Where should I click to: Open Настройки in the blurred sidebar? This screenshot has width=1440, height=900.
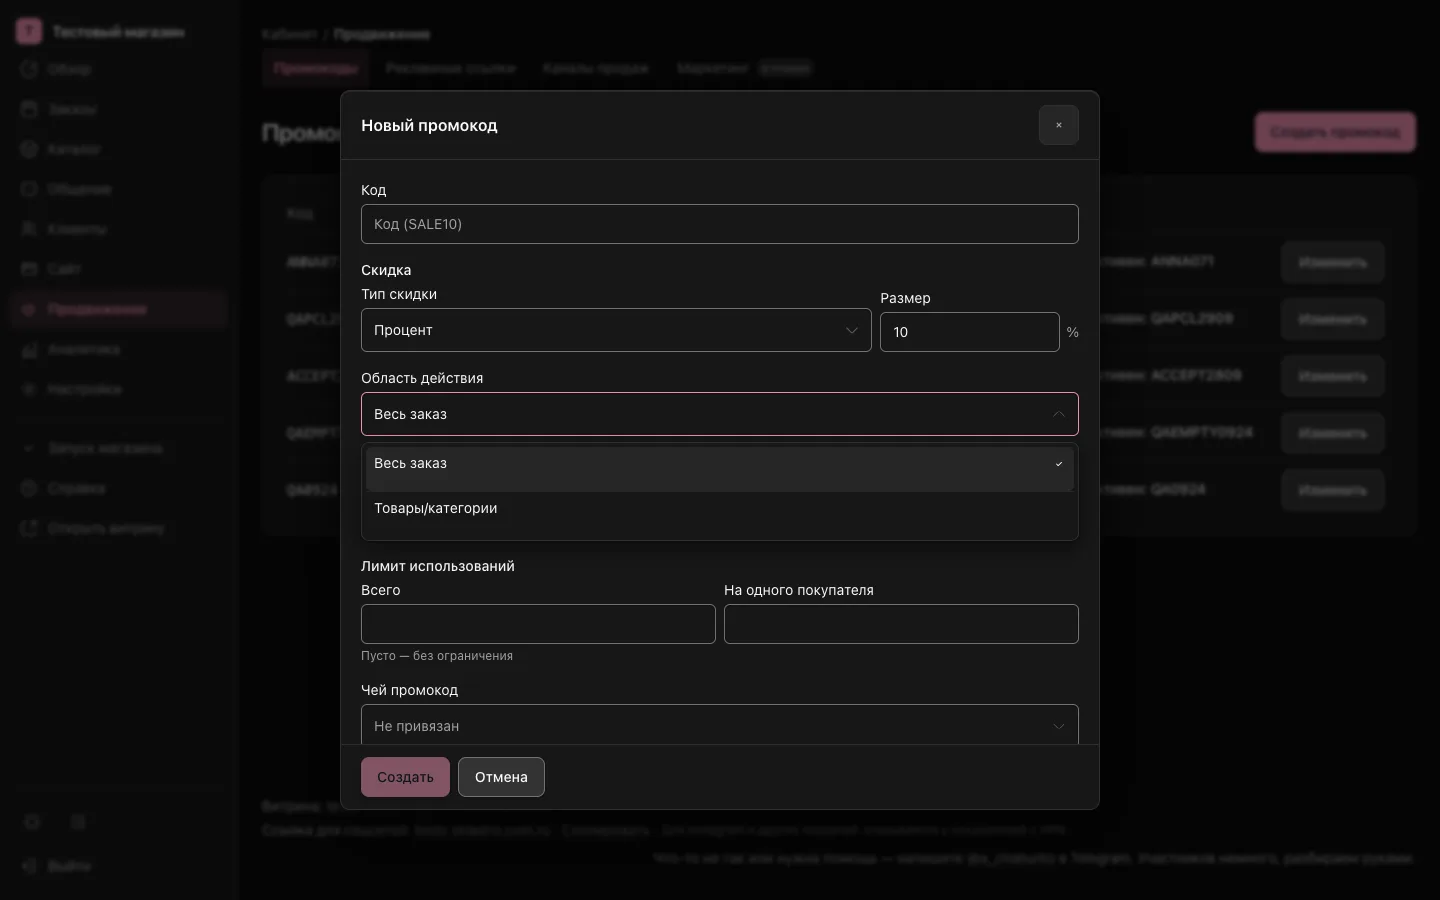119,389
